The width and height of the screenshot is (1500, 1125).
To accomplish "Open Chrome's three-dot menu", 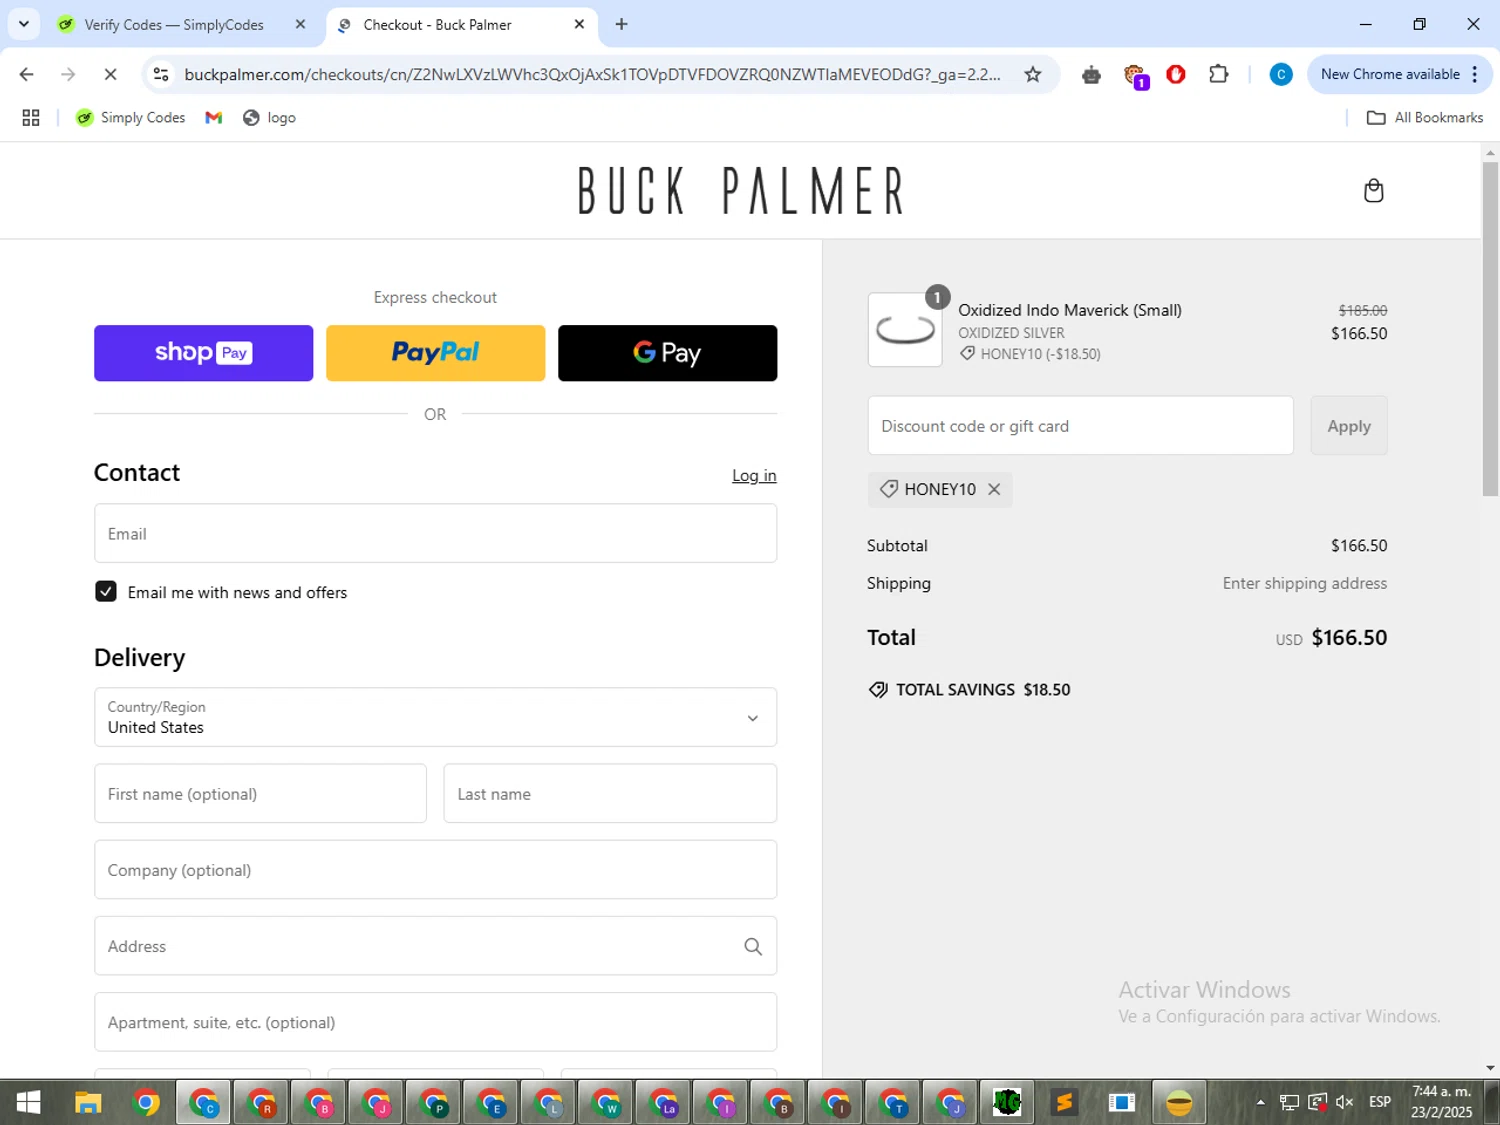I will point(1475,74).
